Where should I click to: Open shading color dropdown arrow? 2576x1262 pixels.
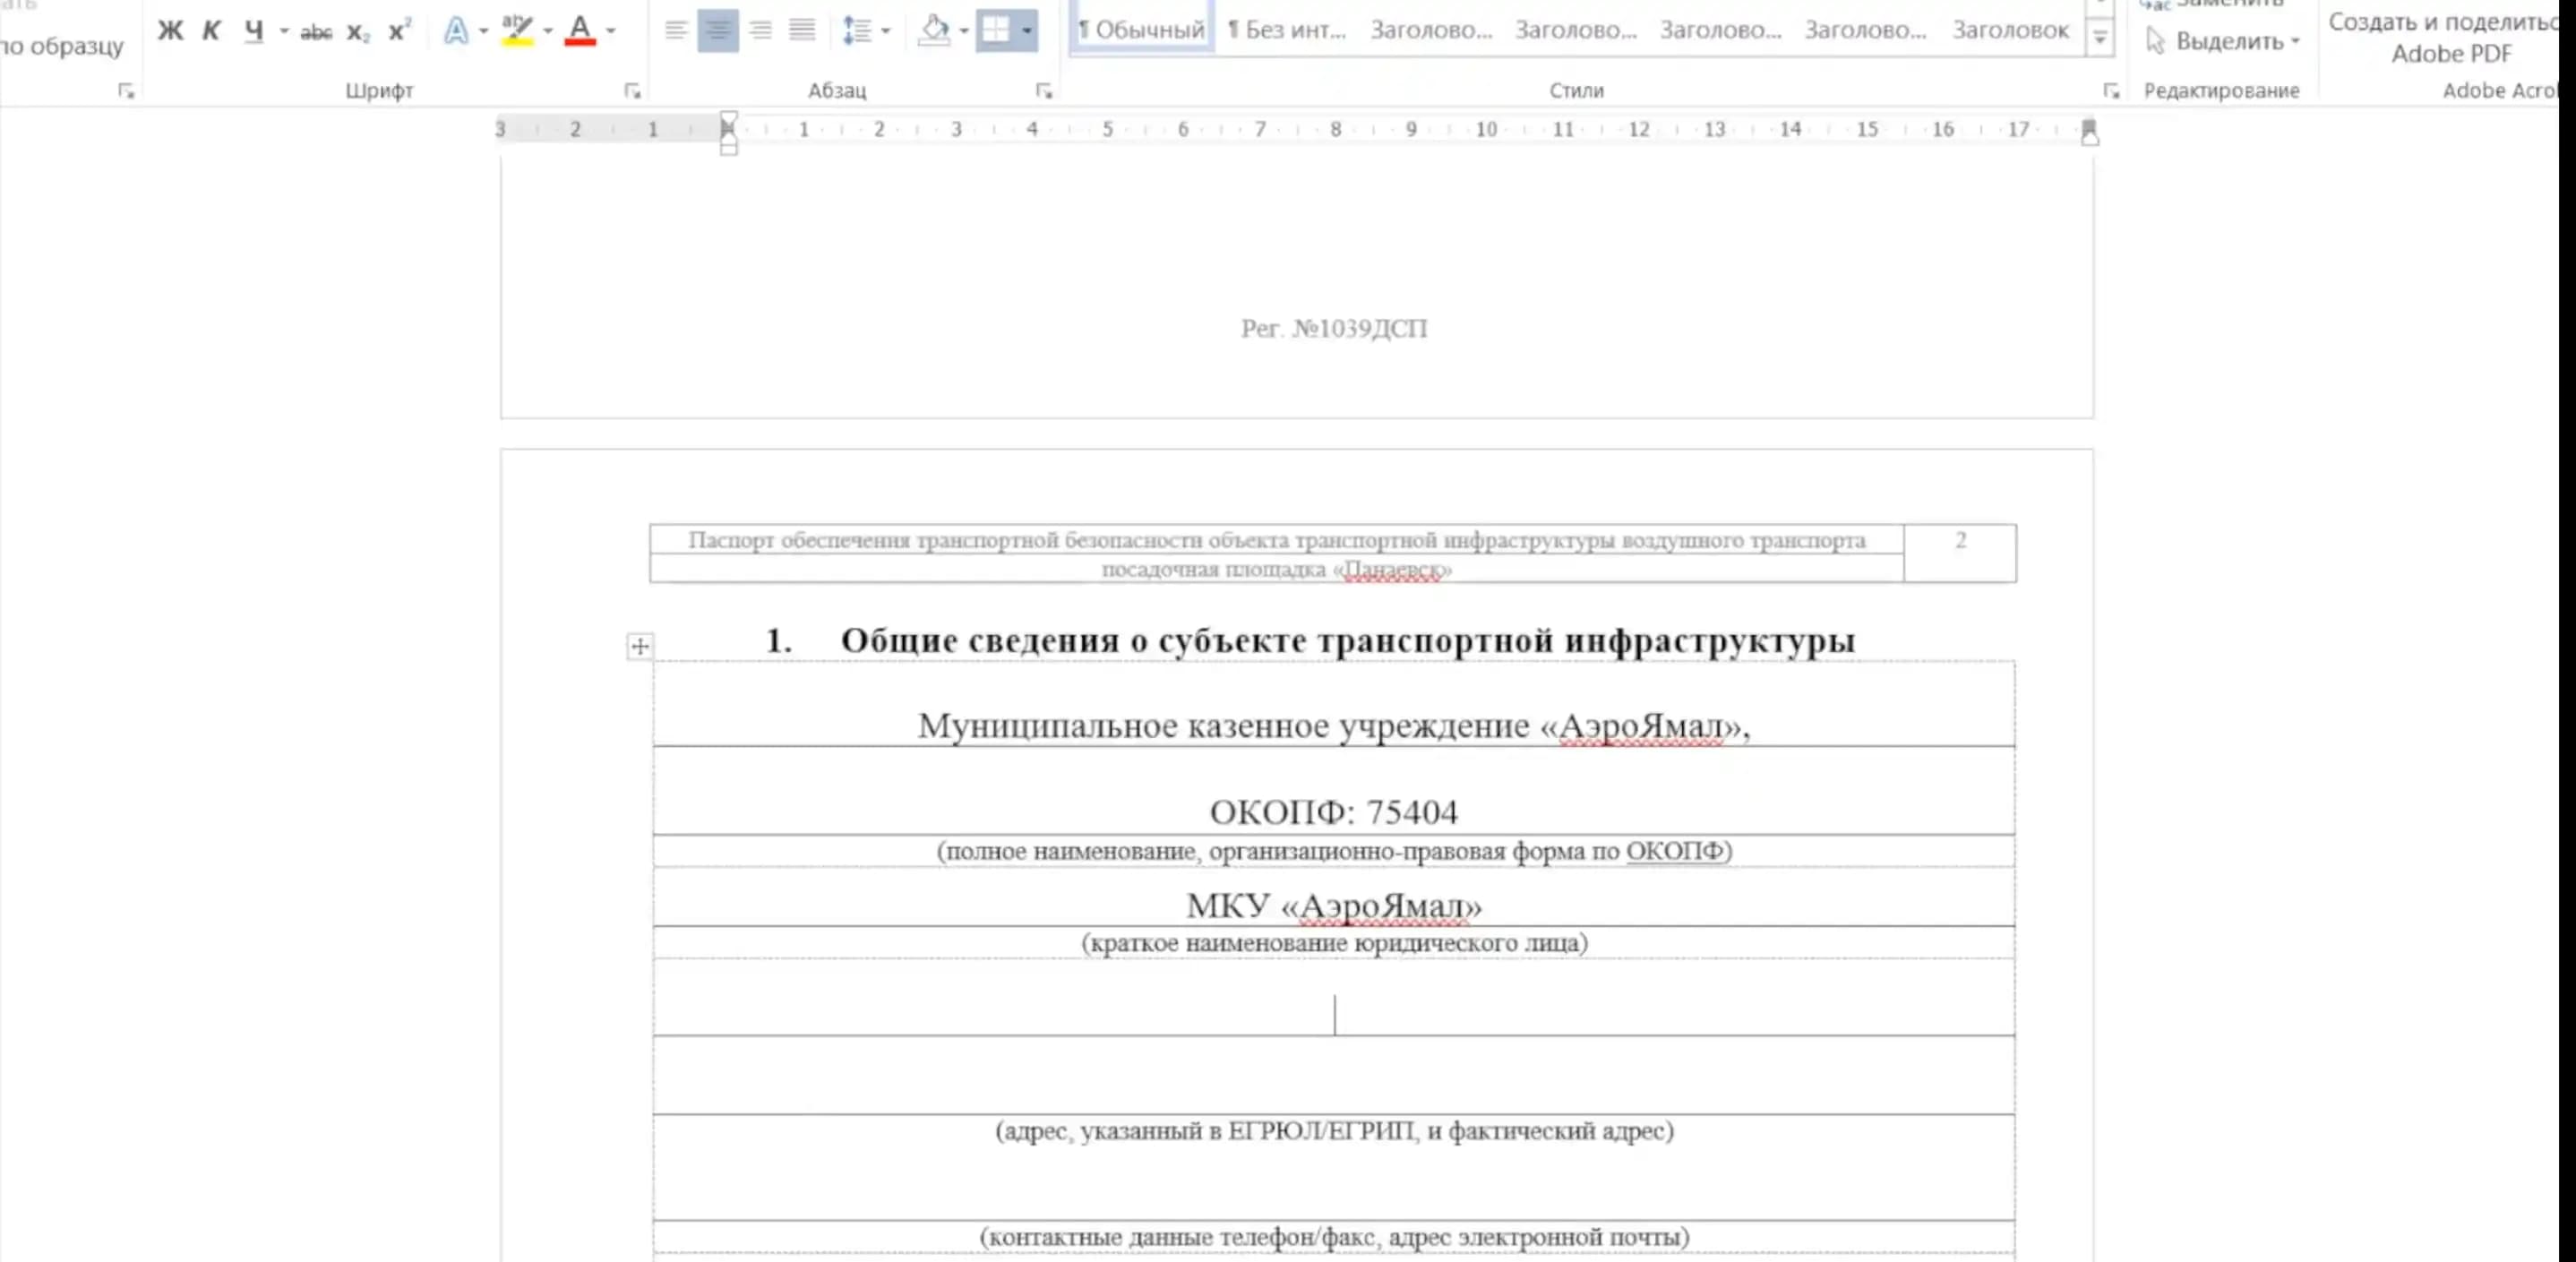(x=964, y=31)
